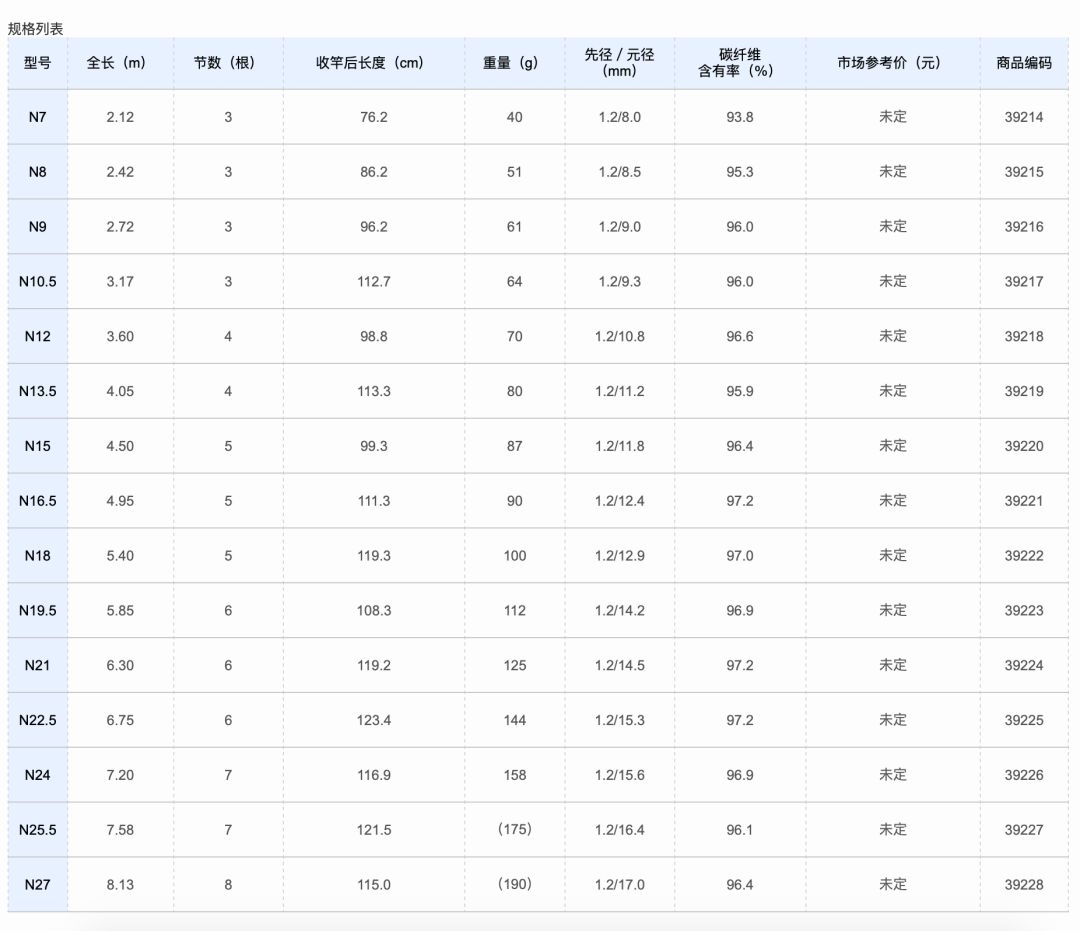Select the N7 model row label
The width and height of the screenshot is (1080, 931).
pyautogui.click(x=37, y=117)
